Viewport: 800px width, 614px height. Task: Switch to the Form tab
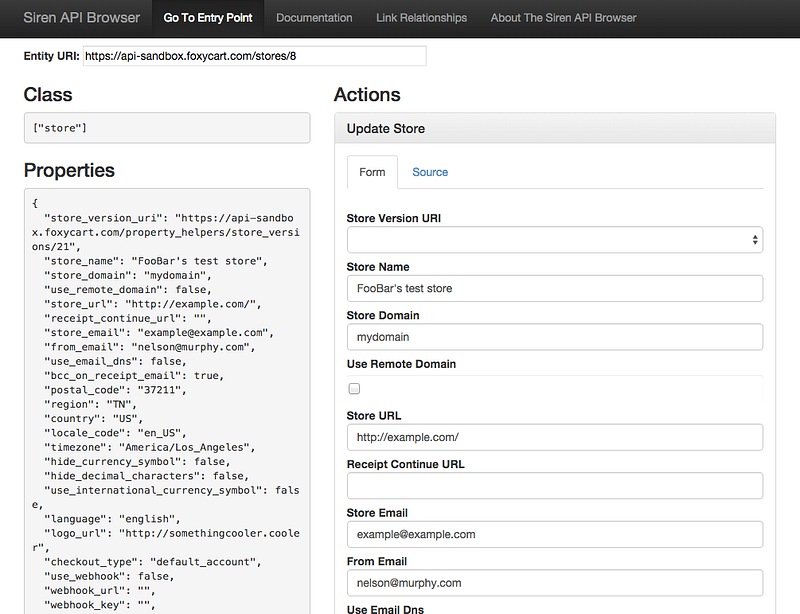pos(372,173)
